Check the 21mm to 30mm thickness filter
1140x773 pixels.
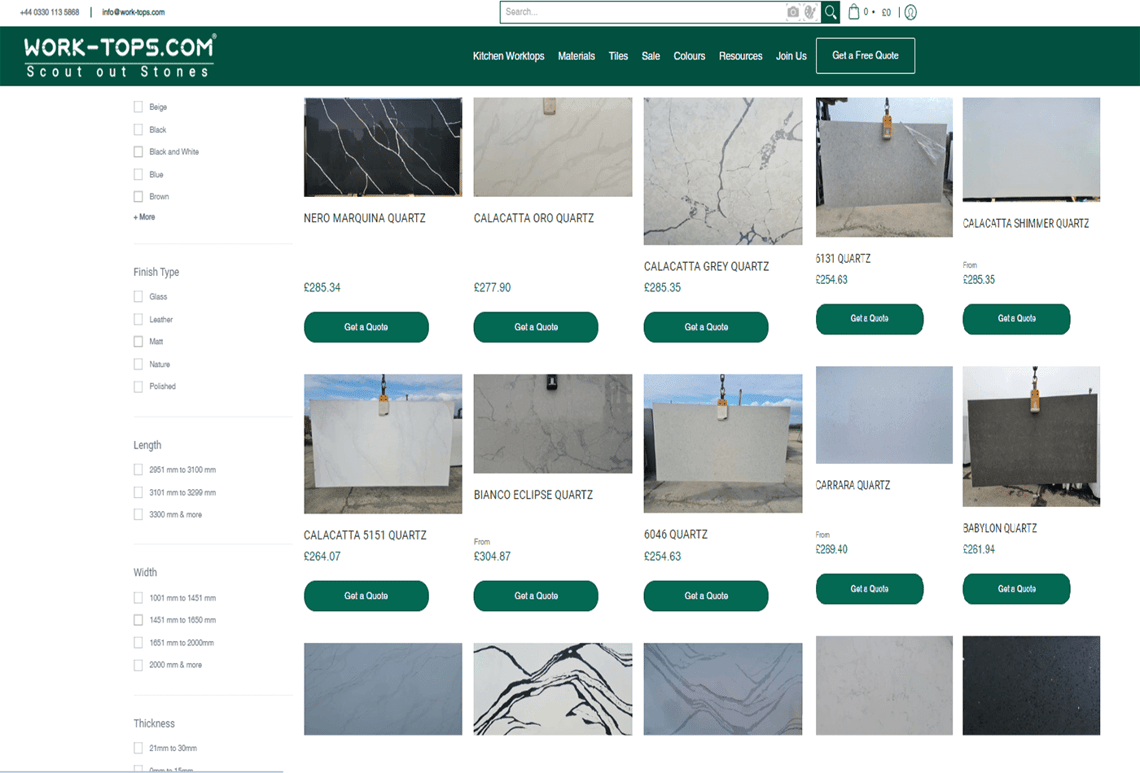tap(137, 747)
